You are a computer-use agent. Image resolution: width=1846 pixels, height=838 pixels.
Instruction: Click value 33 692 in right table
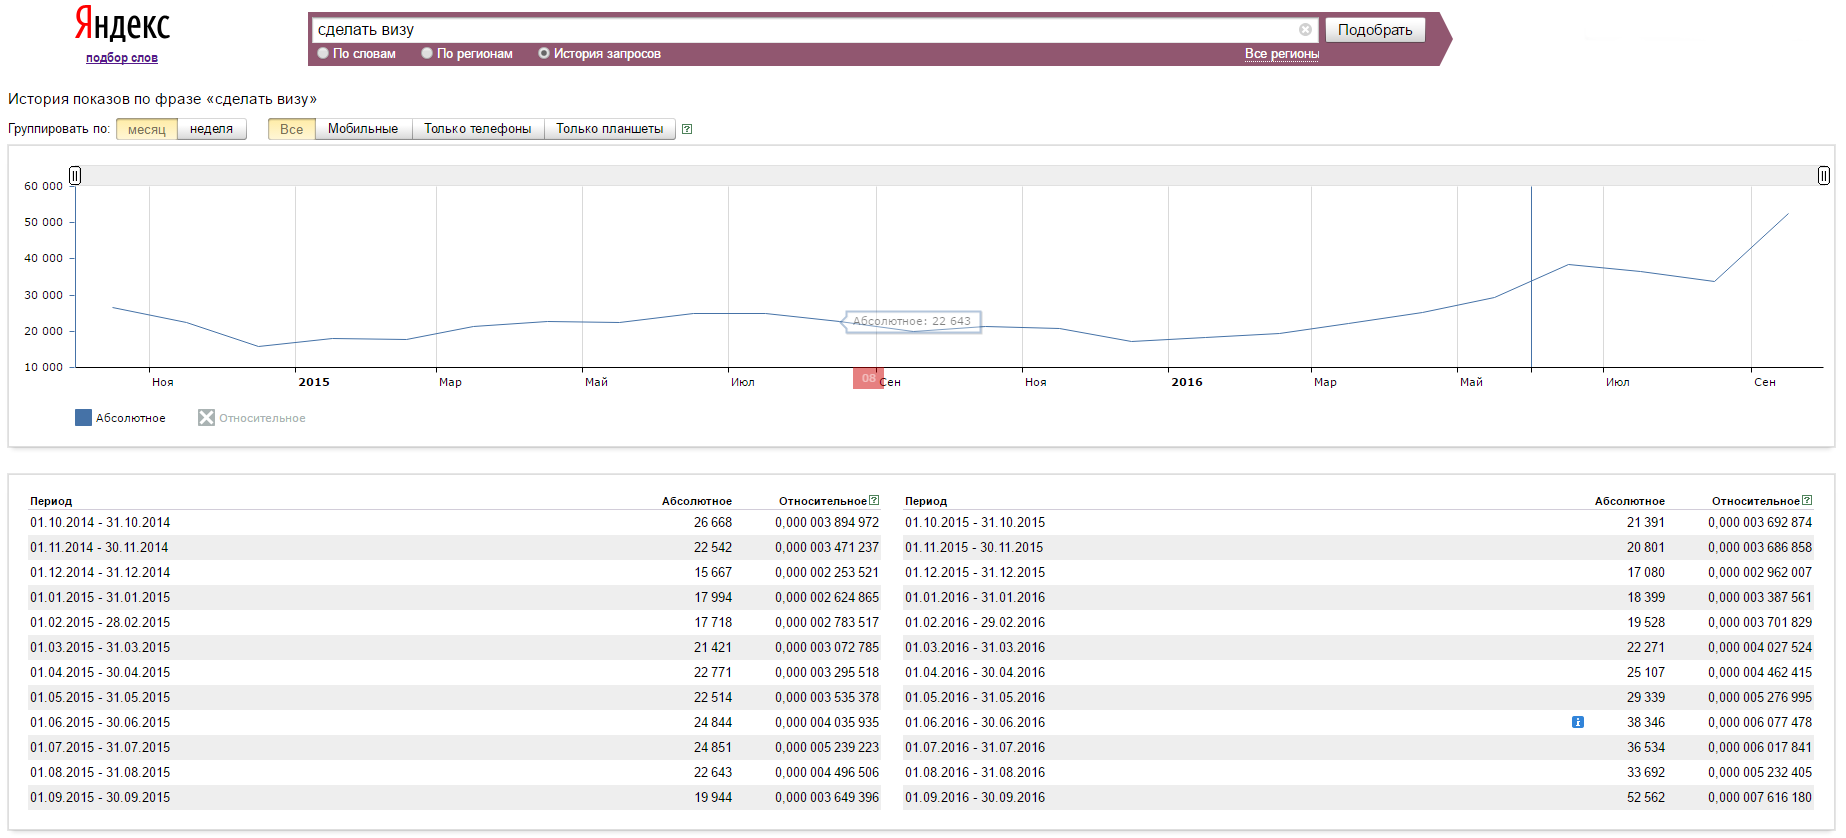(1646, 772)
